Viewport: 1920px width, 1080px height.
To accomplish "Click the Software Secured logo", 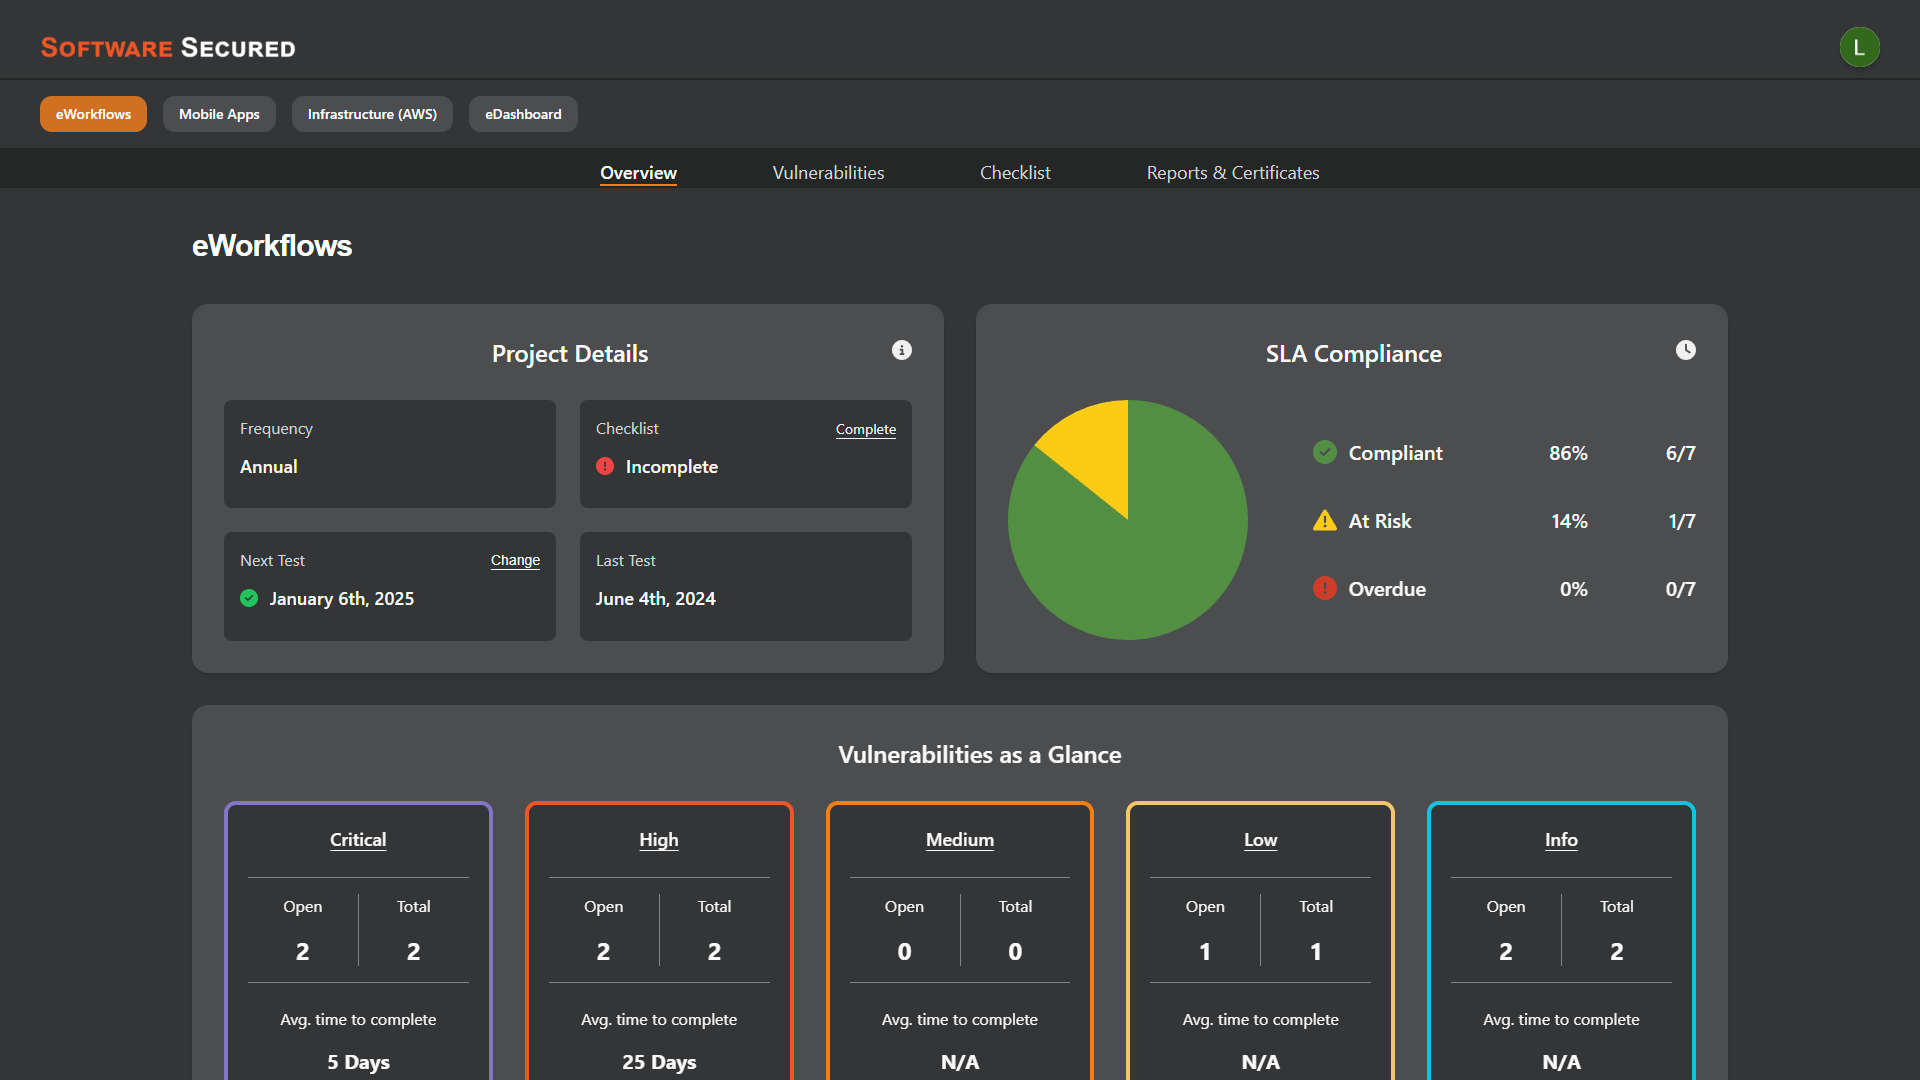I will pos(168,48).
